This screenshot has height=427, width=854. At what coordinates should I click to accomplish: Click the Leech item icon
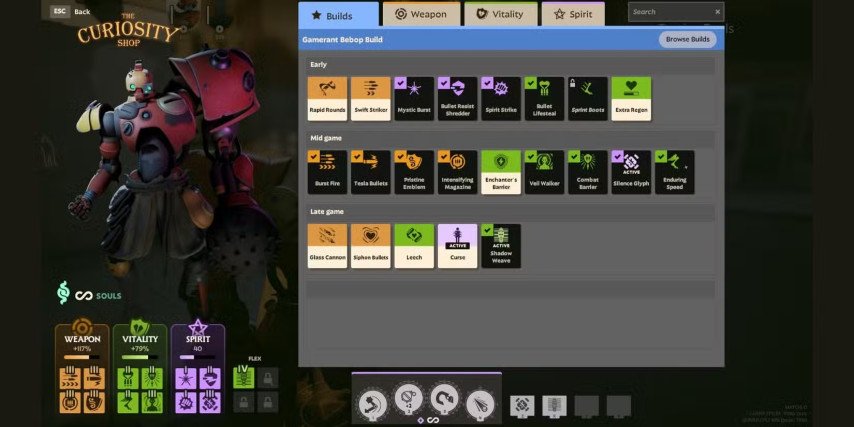pos(414,245)
